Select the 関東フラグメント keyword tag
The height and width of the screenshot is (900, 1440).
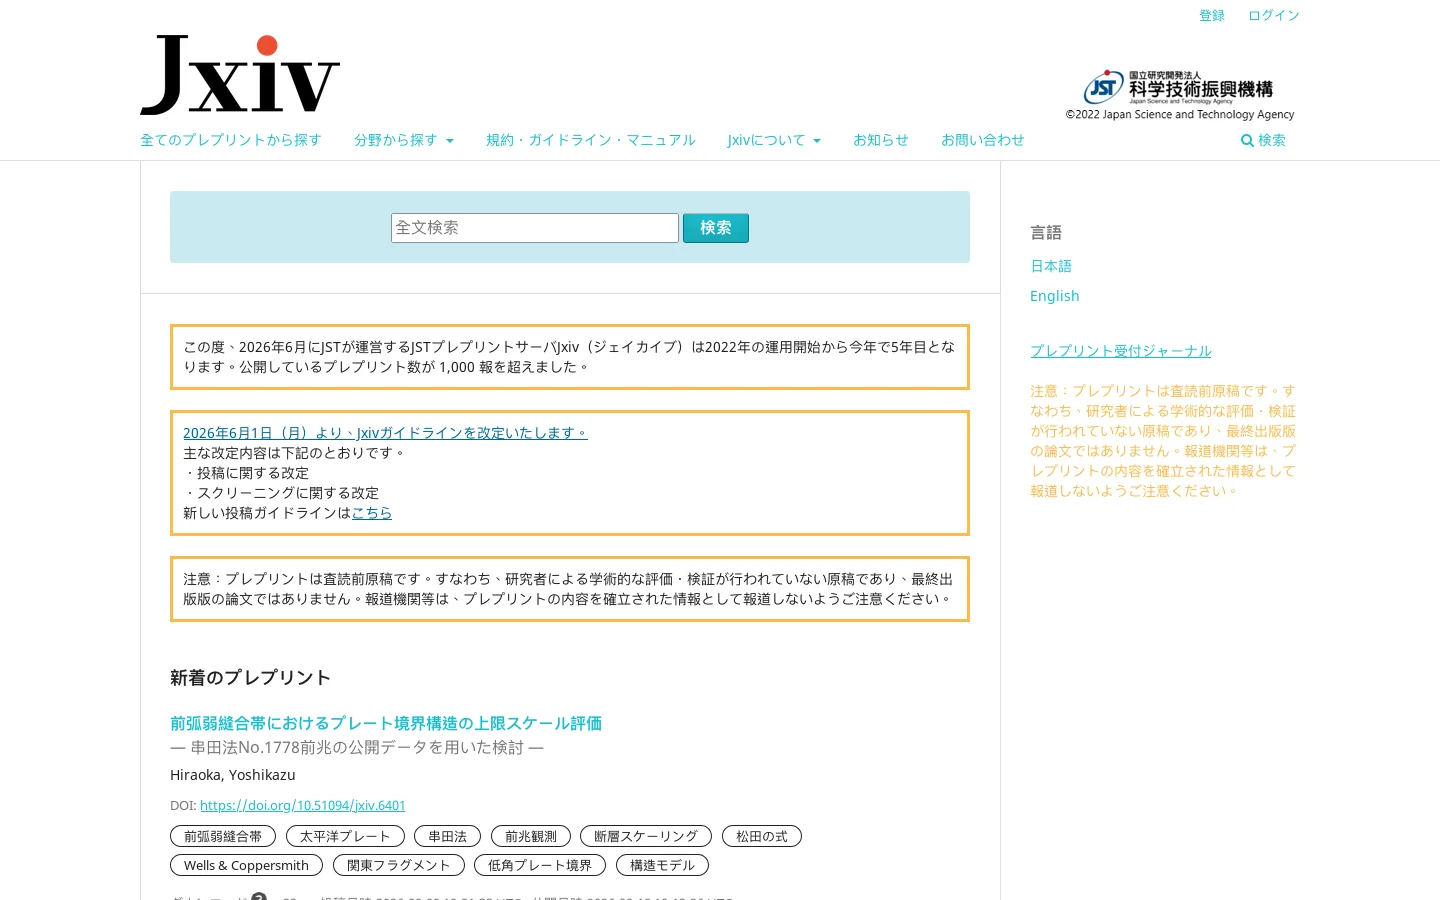coord(399,865)
